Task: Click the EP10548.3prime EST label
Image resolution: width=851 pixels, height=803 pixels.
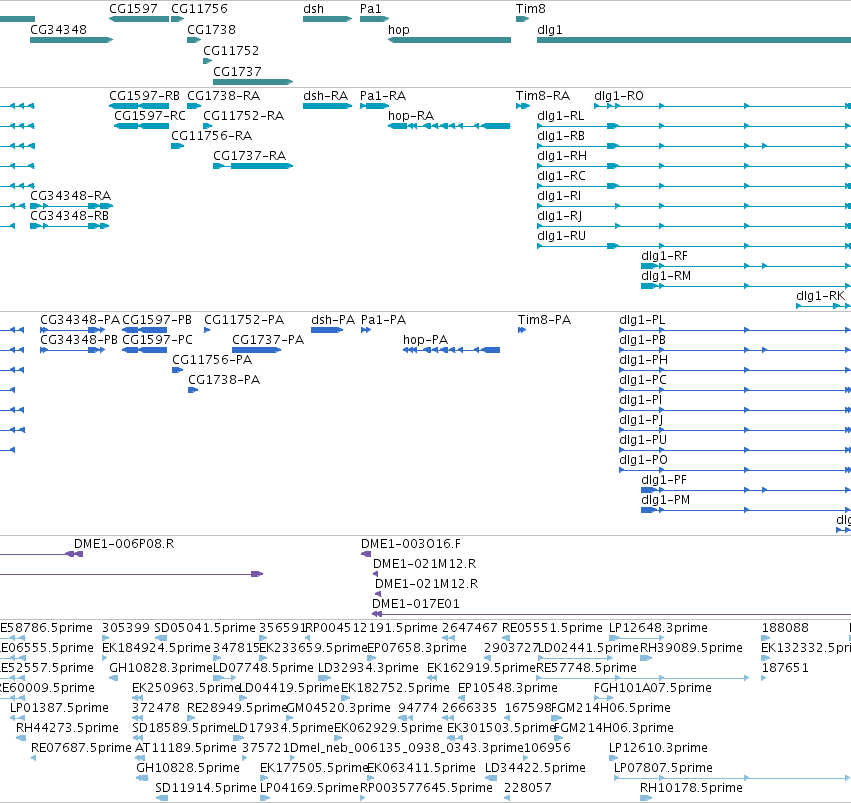Action: click(x=507, y=688)
